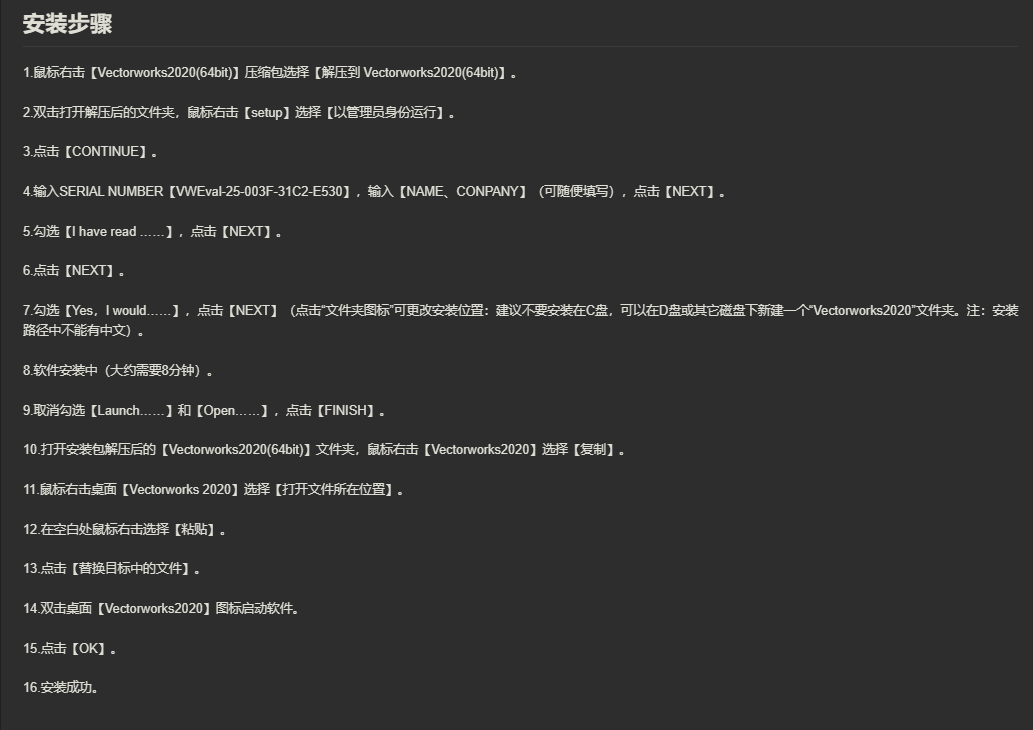Screen dimensions: 1033x730
Task: Click step 13 about 替换目标中的文件
Action: [111, 568]
